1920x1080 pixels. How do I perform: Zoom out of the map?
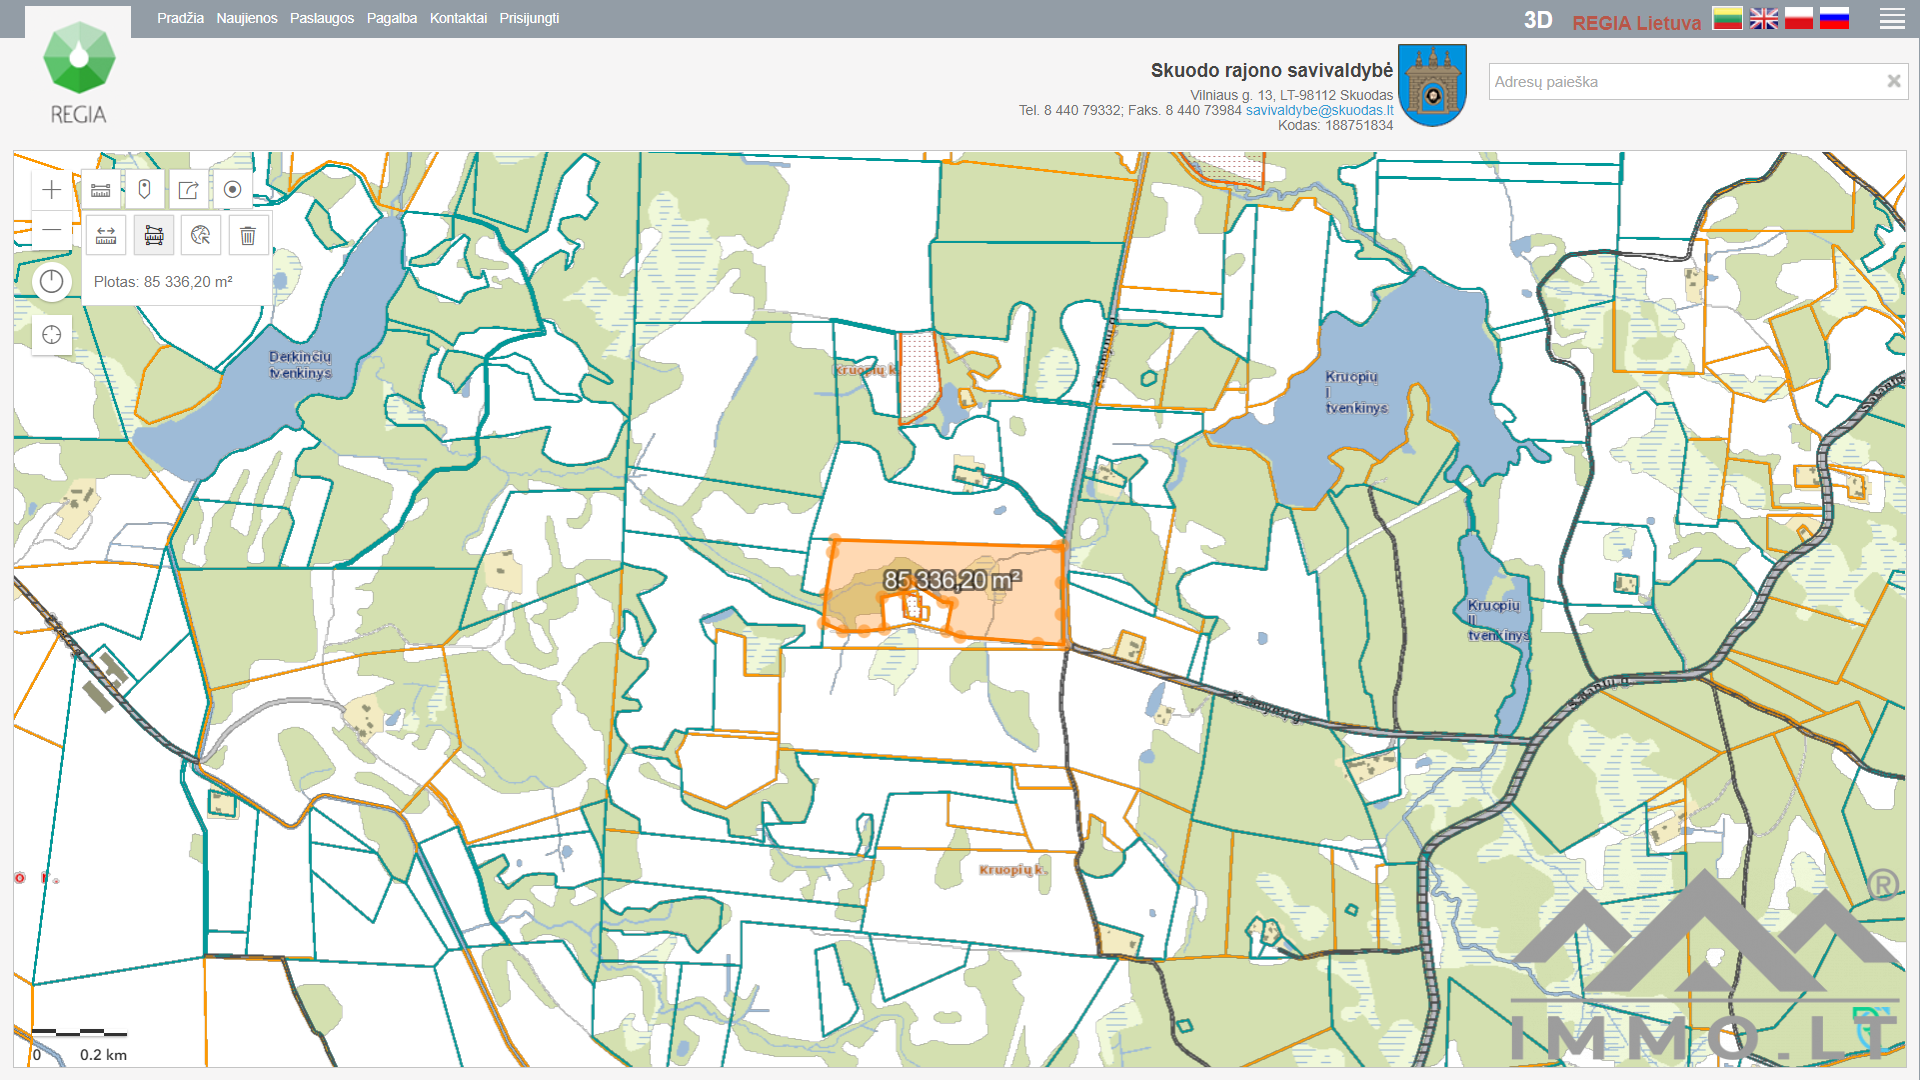coord(52,230)
